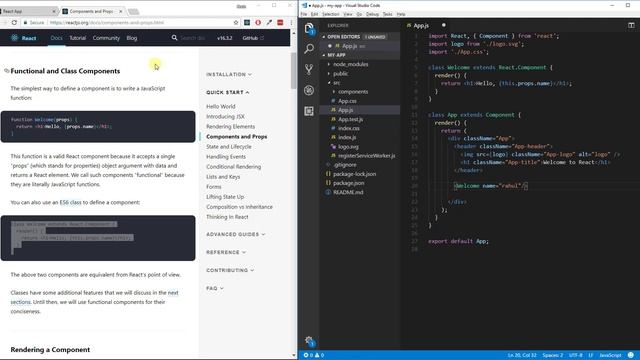Expand the Reference docs section
This screenshot has width=640, height=360.
point(226,252)
